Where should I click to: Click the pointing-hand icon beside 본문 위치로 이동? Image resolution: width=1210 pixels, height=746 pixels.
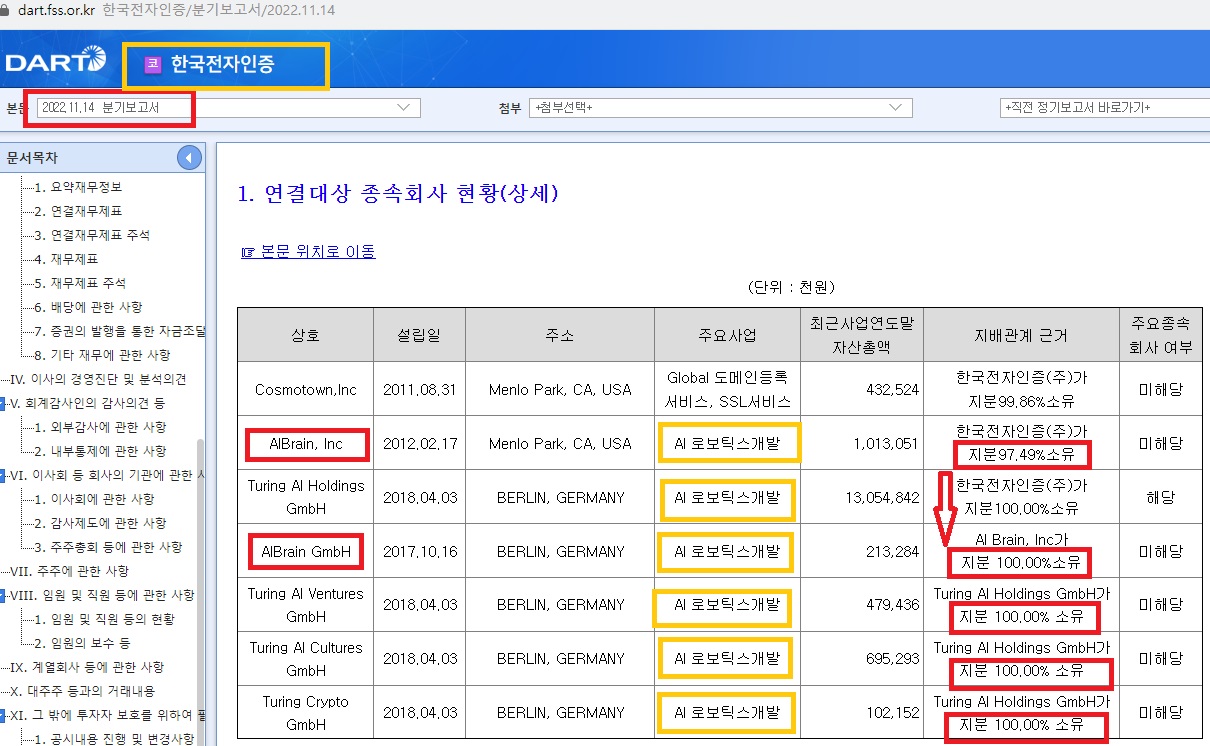coord(248,252)
